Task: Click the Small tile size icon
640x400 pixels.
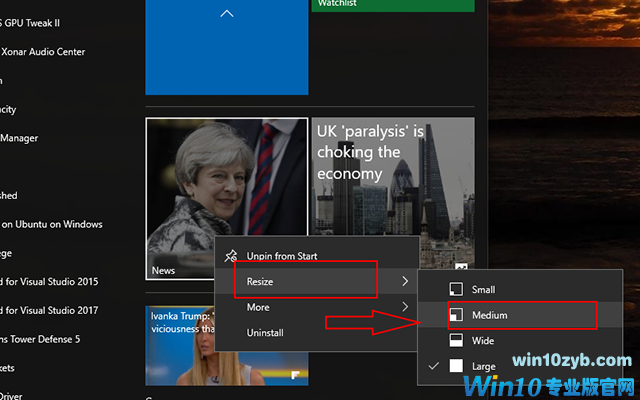Action: [456, 289]
